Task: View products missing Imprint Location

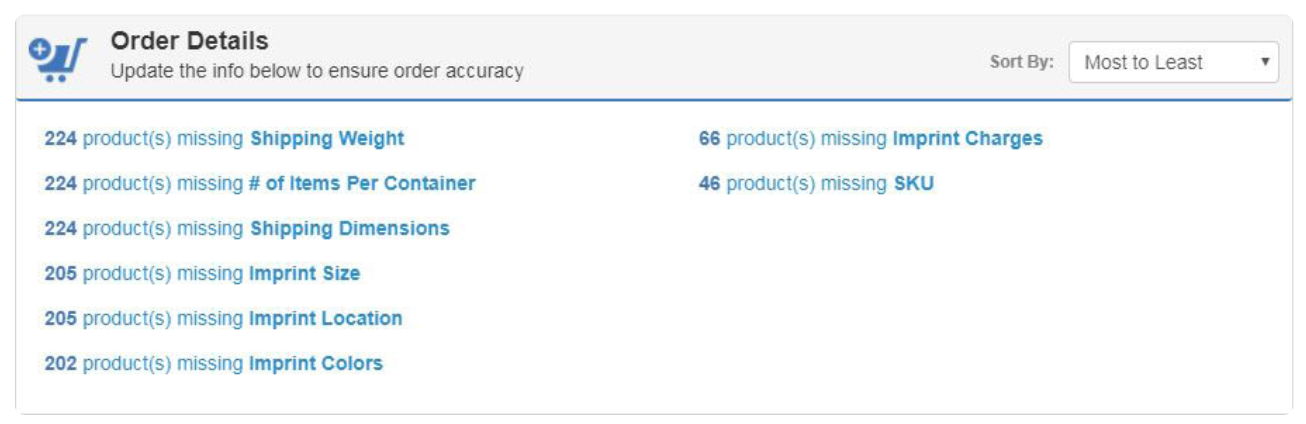Action: click(223, 319)
